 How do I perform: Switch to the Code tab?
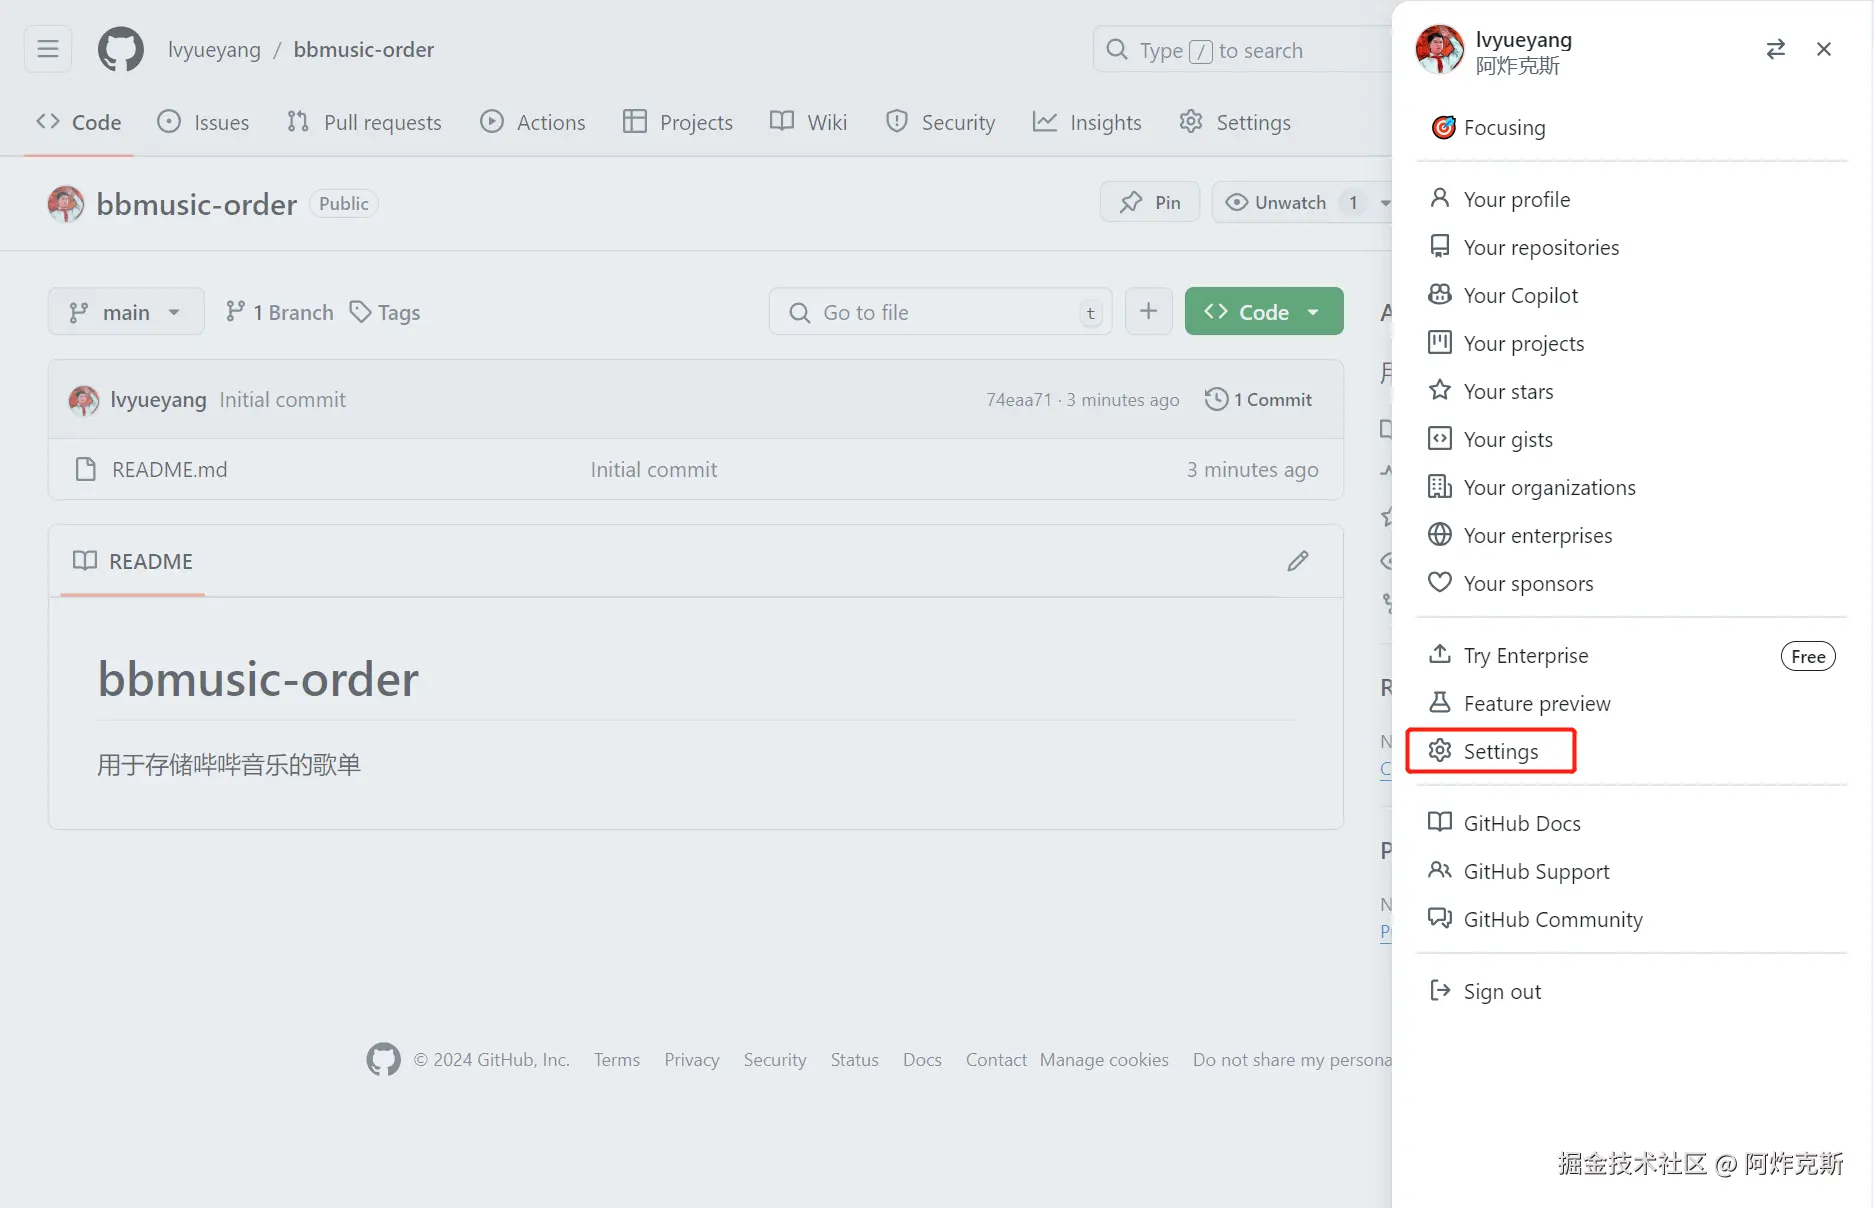pyautogui.click(x=79, y=122)
